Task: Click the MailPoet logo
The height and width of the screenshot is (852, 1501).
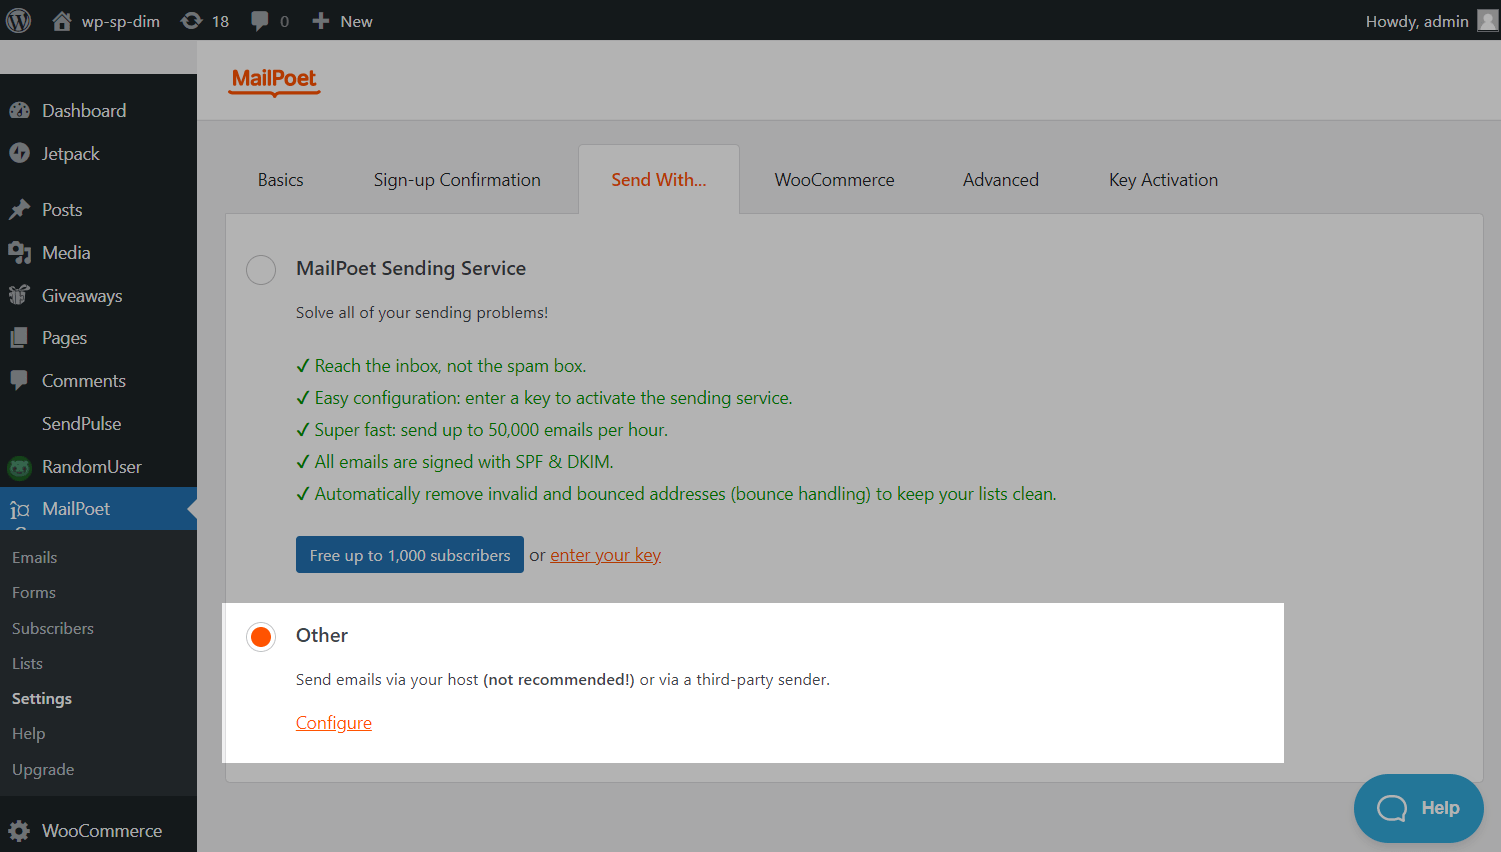Action: pos(274,80)
